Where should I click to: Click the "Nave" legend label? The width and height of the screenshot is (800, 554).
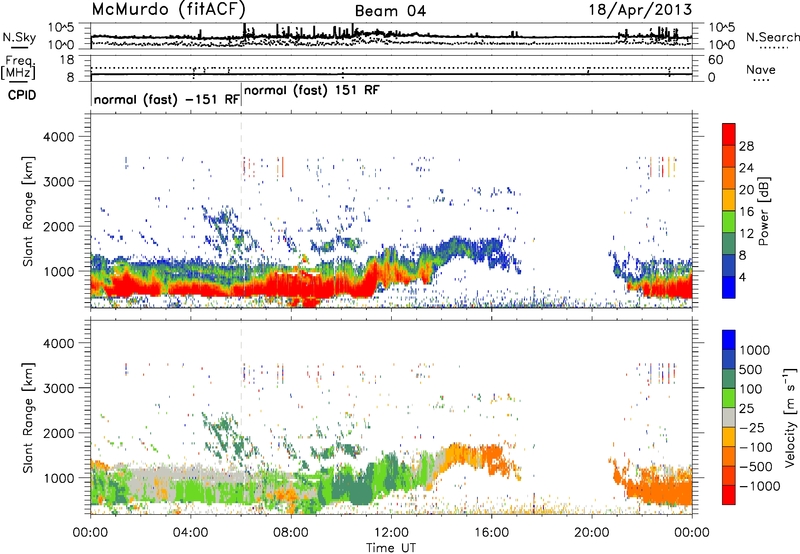[x=761, y=69]
